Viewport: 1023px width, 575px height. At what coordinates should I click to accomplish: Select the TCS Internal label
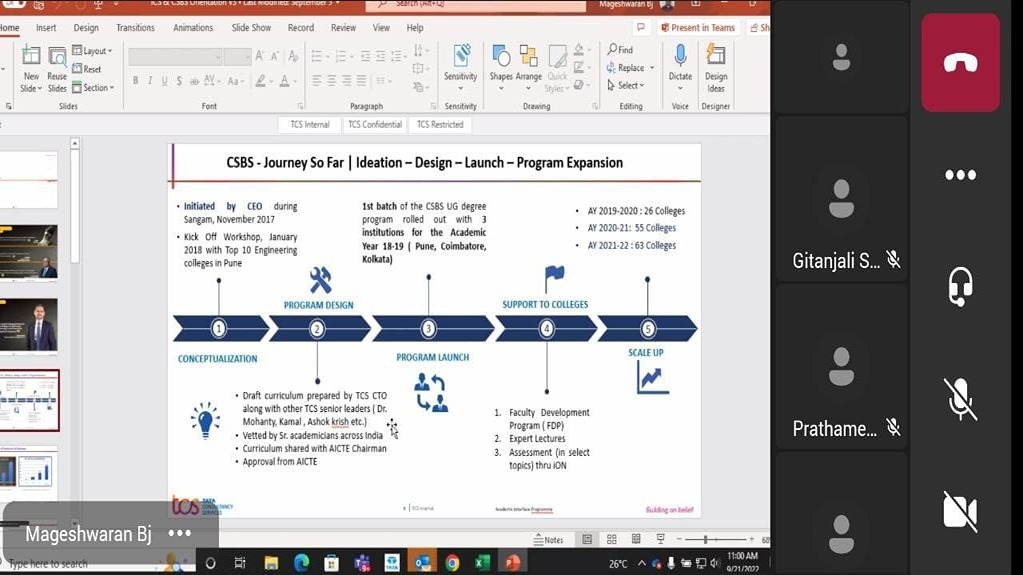tap(310, 125)
